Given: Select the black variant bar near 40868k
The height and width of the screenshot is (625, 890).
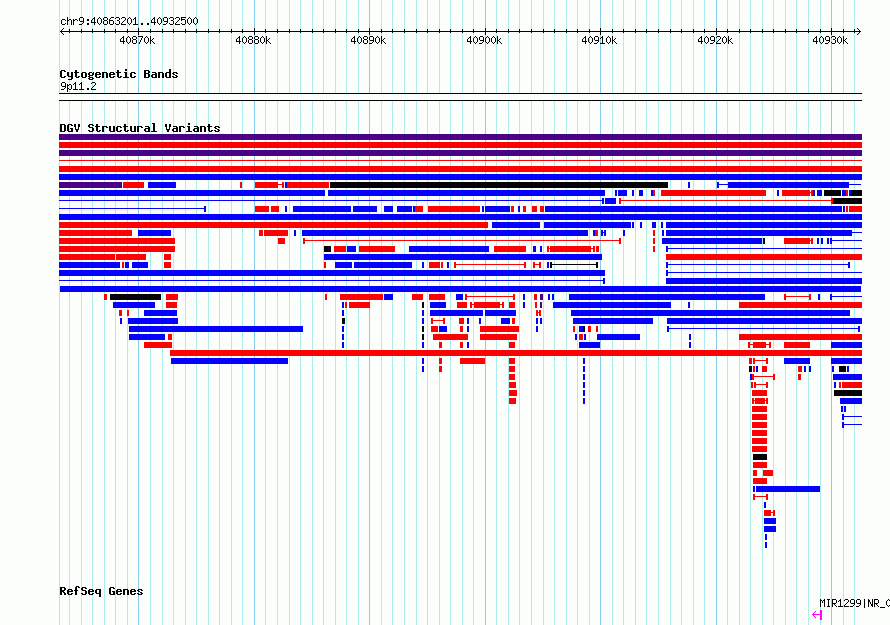Looking at the screenshot, I should [x=136, y=297].
